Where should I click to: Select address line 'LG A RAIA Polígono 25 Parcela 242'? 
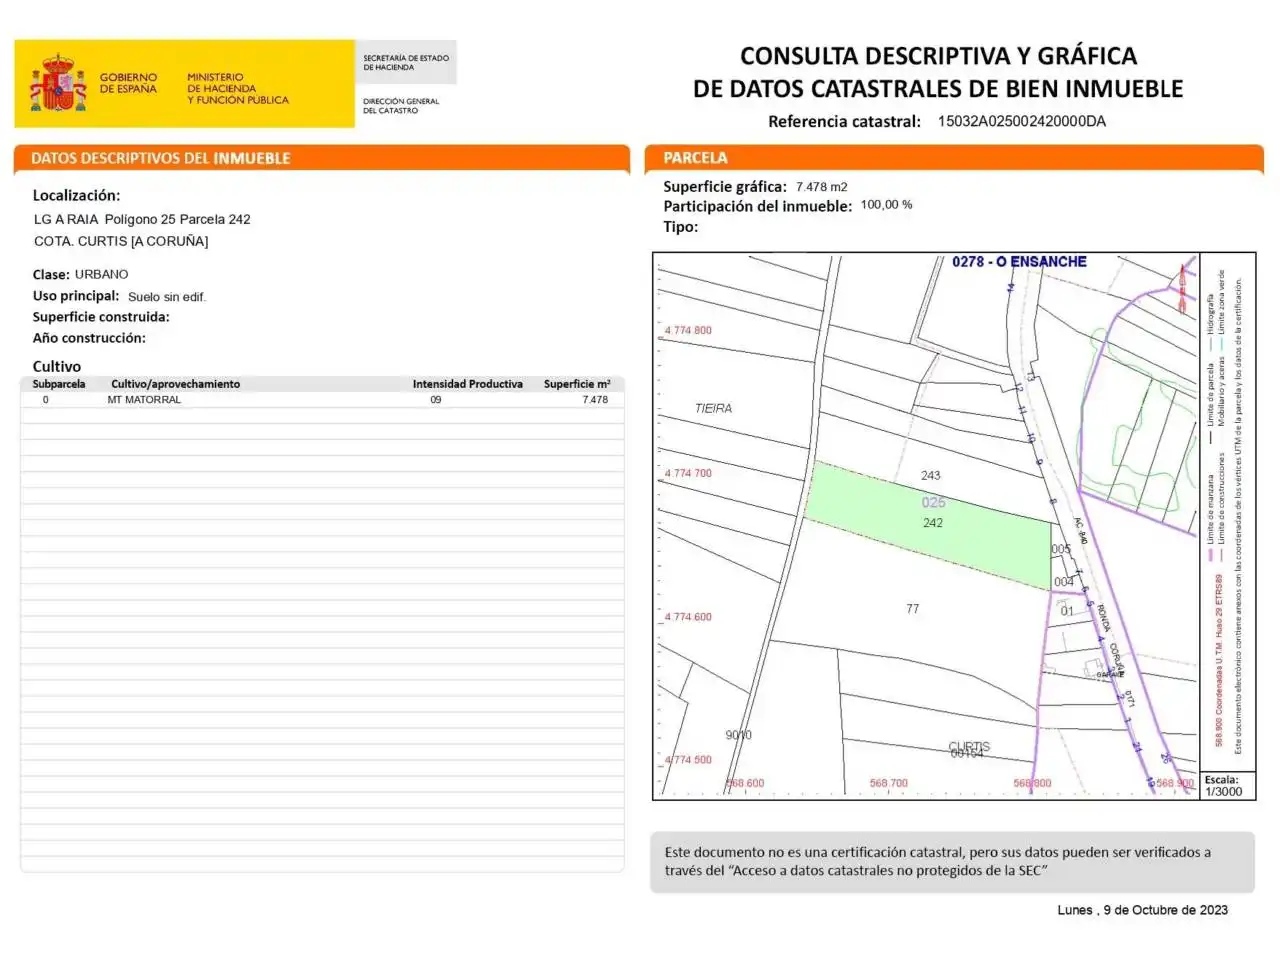142,219
